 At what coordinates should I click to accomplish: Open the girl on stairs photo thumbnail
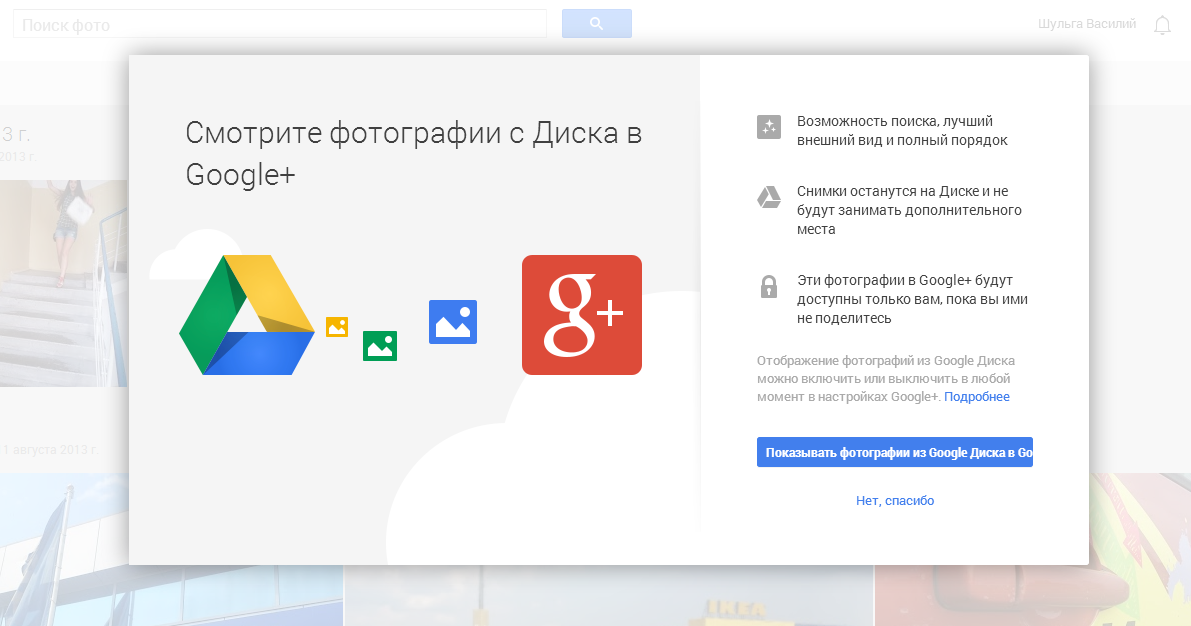[64, 283]
